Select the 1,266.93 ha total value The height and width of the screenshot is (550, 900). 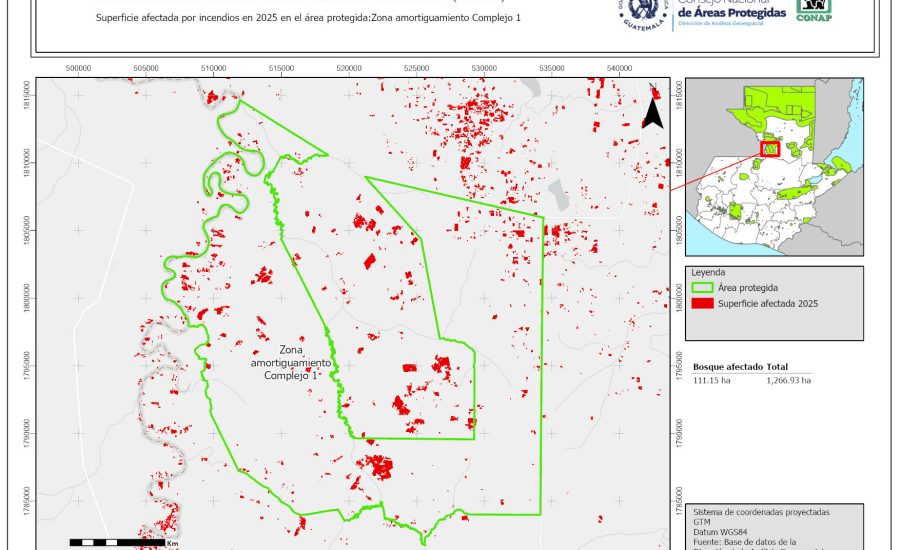(788, 380)
